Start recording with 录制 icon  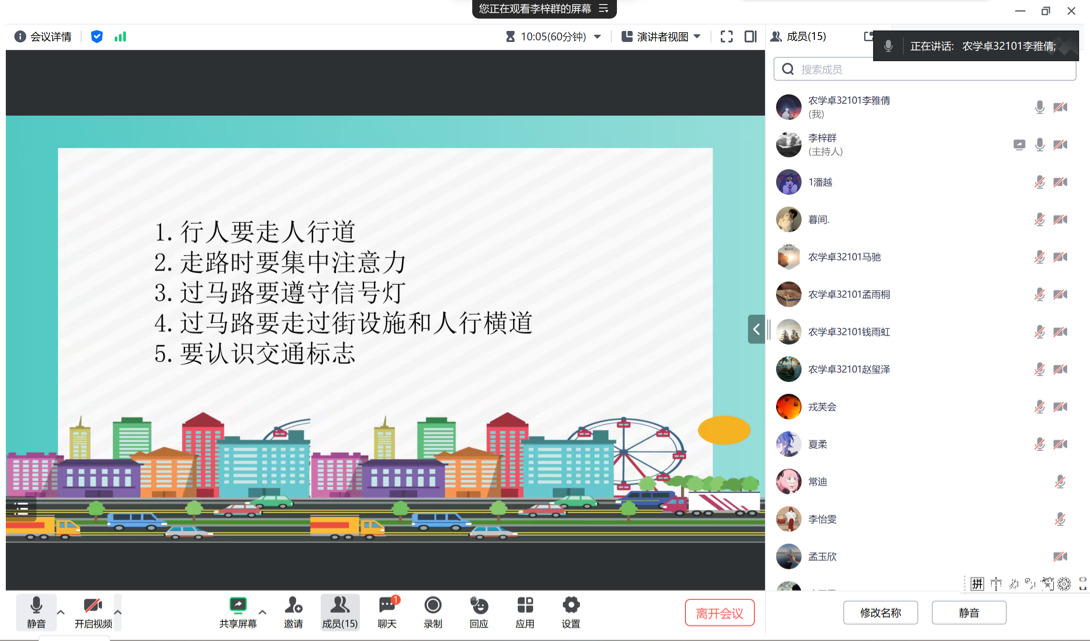(x=433, y=612)
